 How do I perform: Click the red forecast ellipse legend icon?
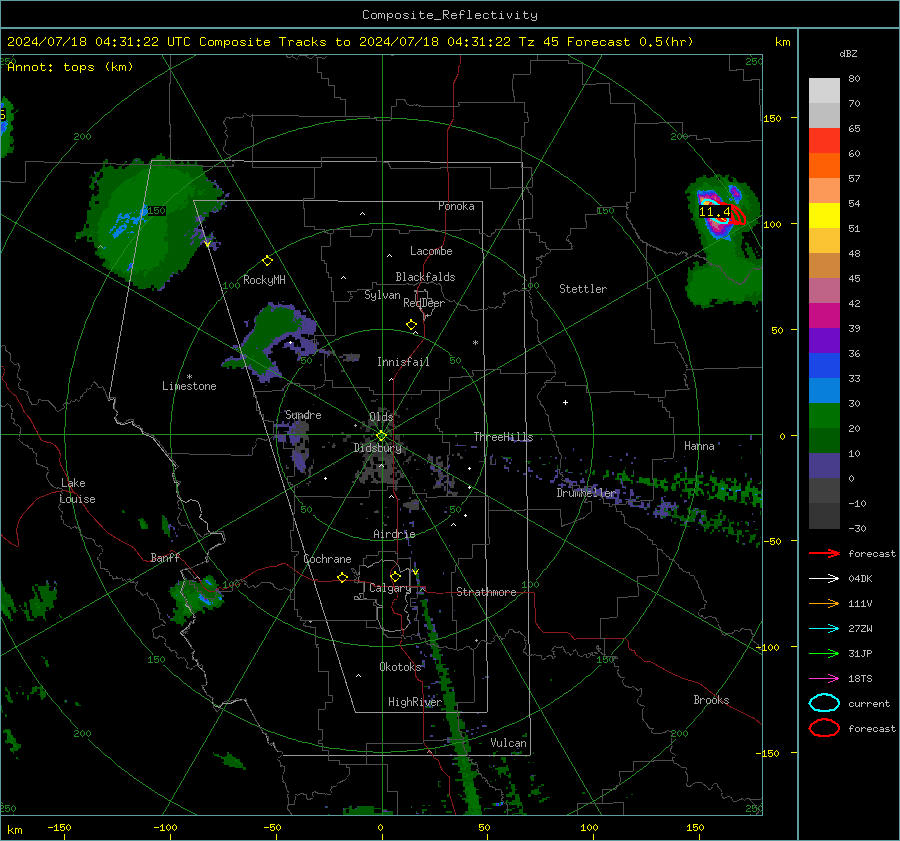click(824, 728)
